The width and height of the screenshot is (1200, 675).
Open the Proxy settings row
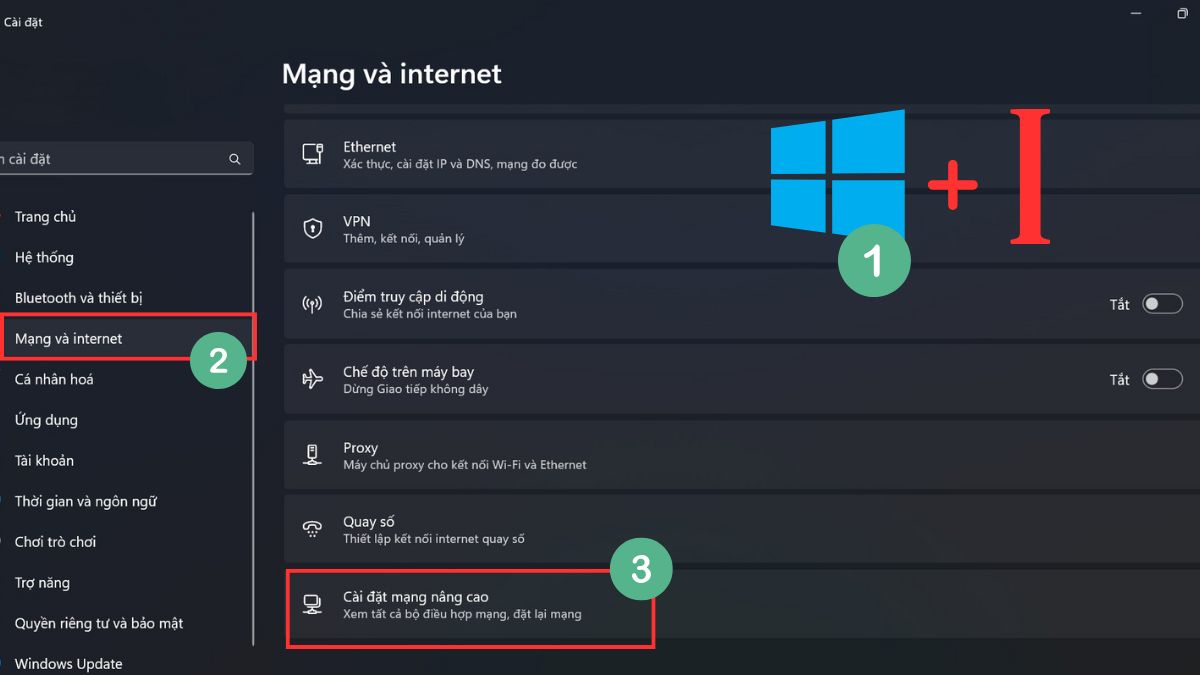pos(742,455)
